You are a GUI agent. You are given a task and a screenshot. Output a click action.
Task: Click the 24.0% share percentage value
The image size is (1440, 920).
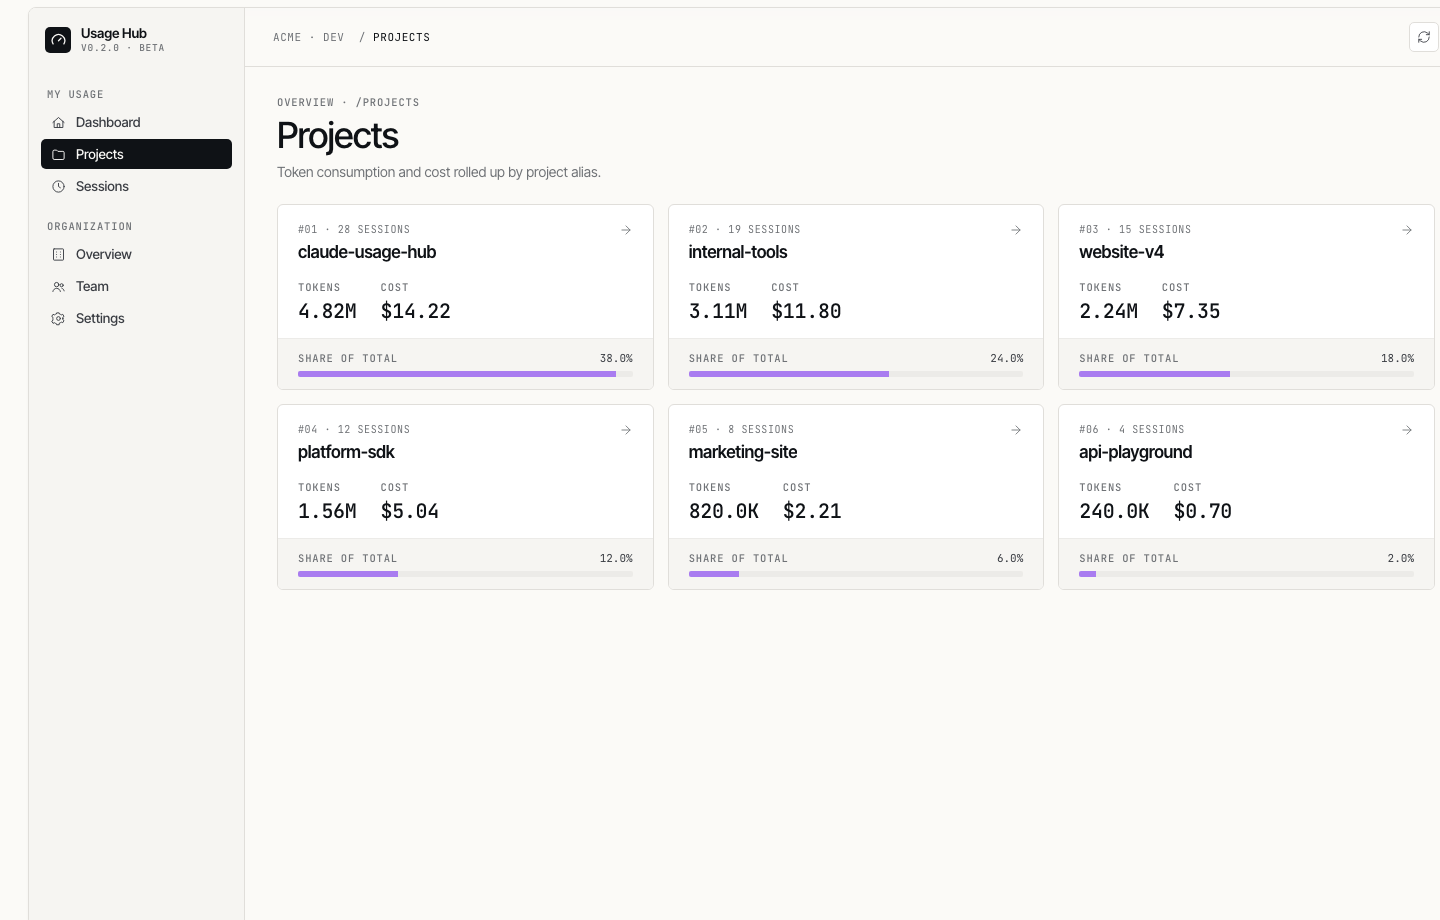click(1007, 359)
